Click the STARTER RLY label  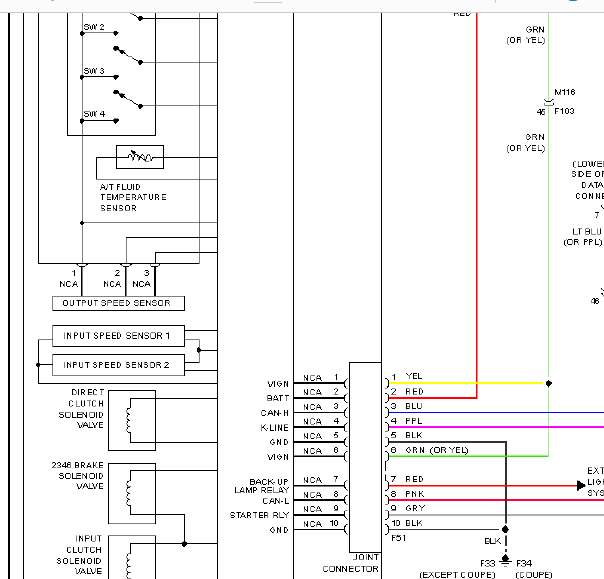(x=259, y=515)
